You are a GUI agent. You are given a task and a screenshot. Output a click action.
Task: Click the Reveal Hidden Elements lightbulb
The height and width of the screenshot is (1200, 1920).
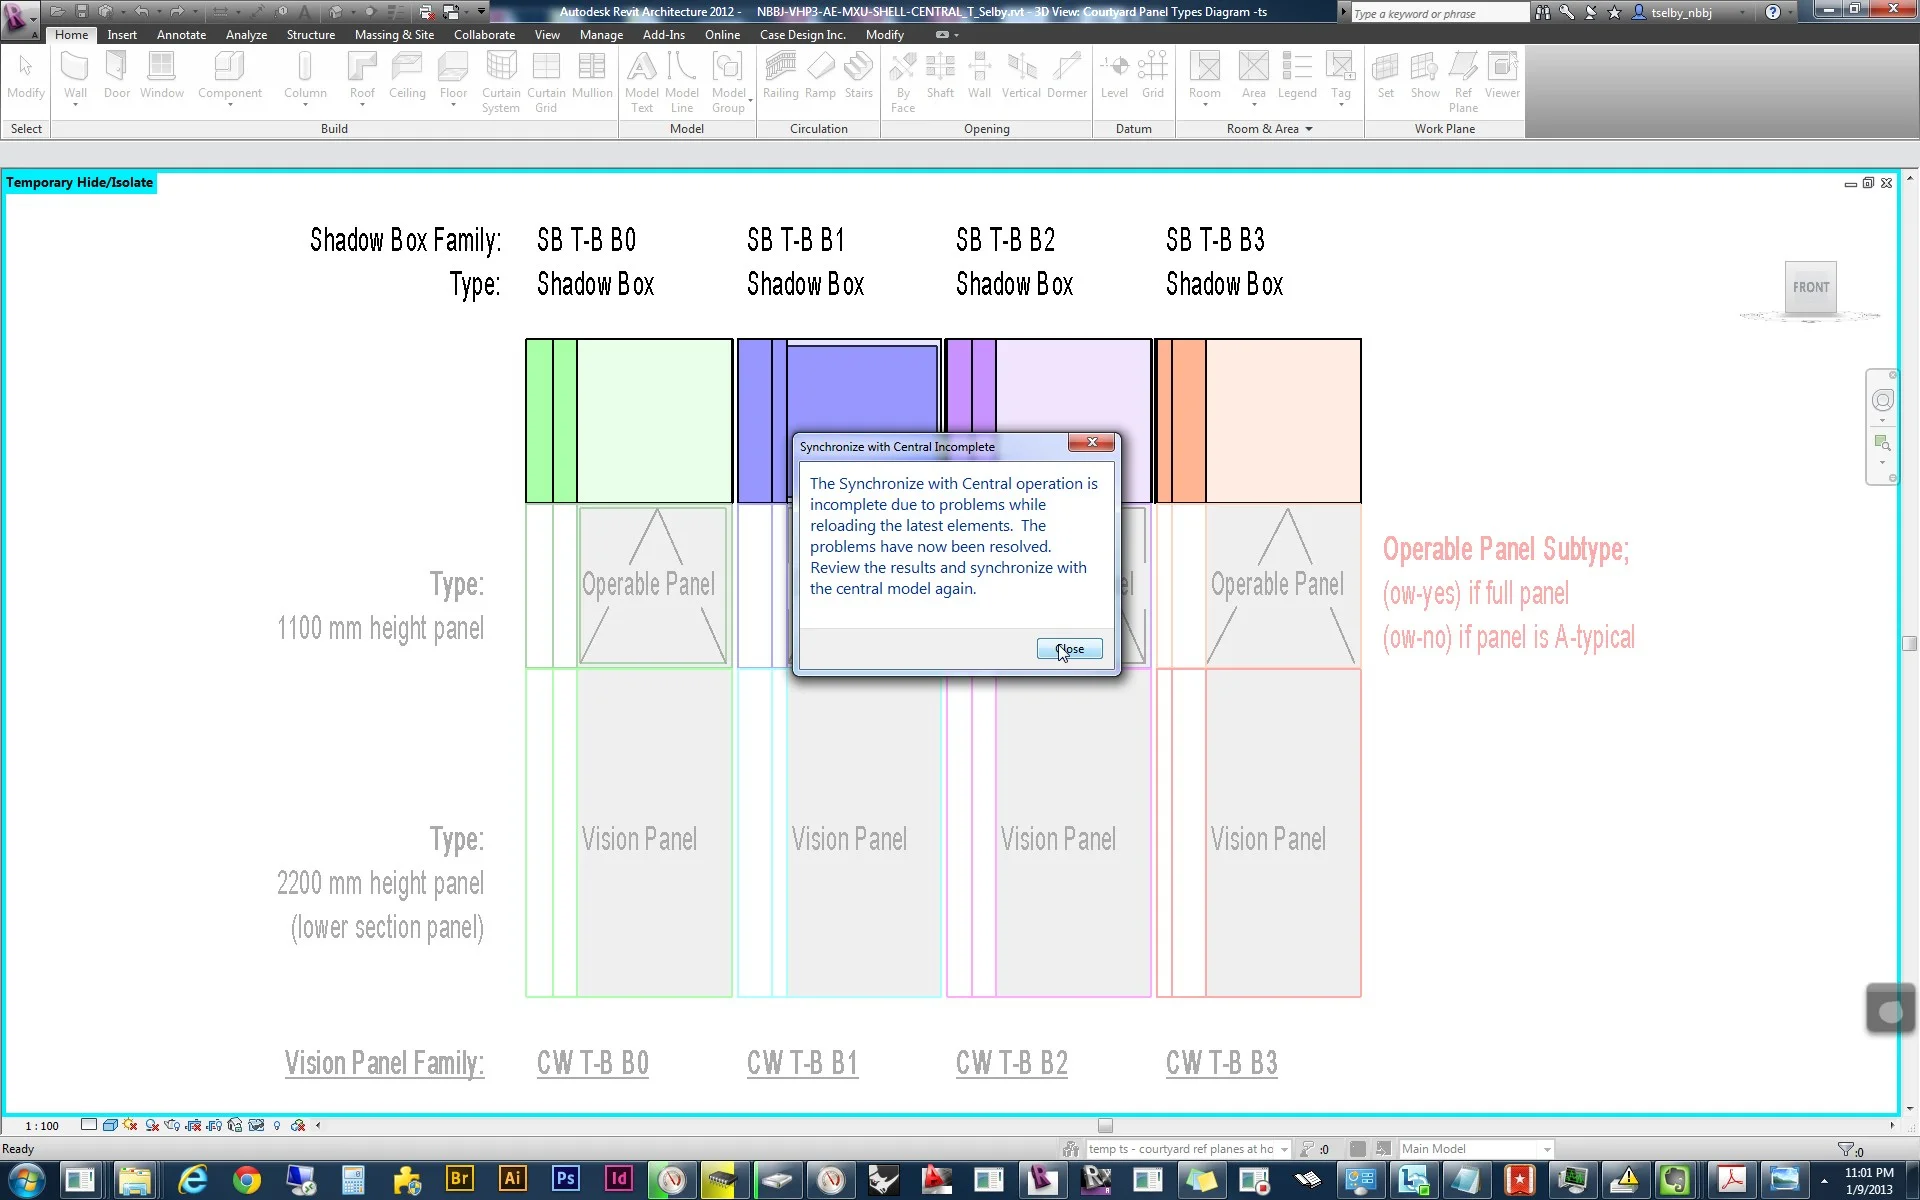[277, 1125]
